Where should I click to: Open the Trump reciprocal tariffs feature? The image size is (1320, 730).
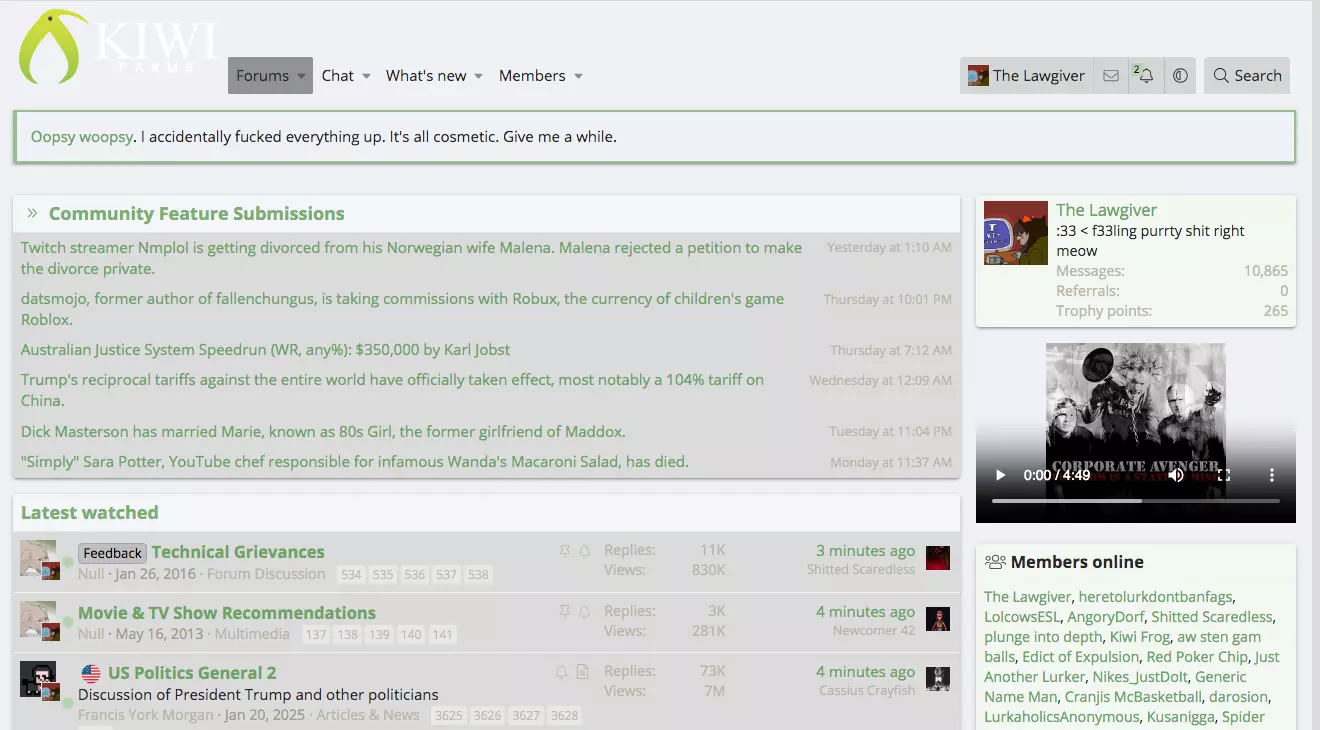point(392,390)
